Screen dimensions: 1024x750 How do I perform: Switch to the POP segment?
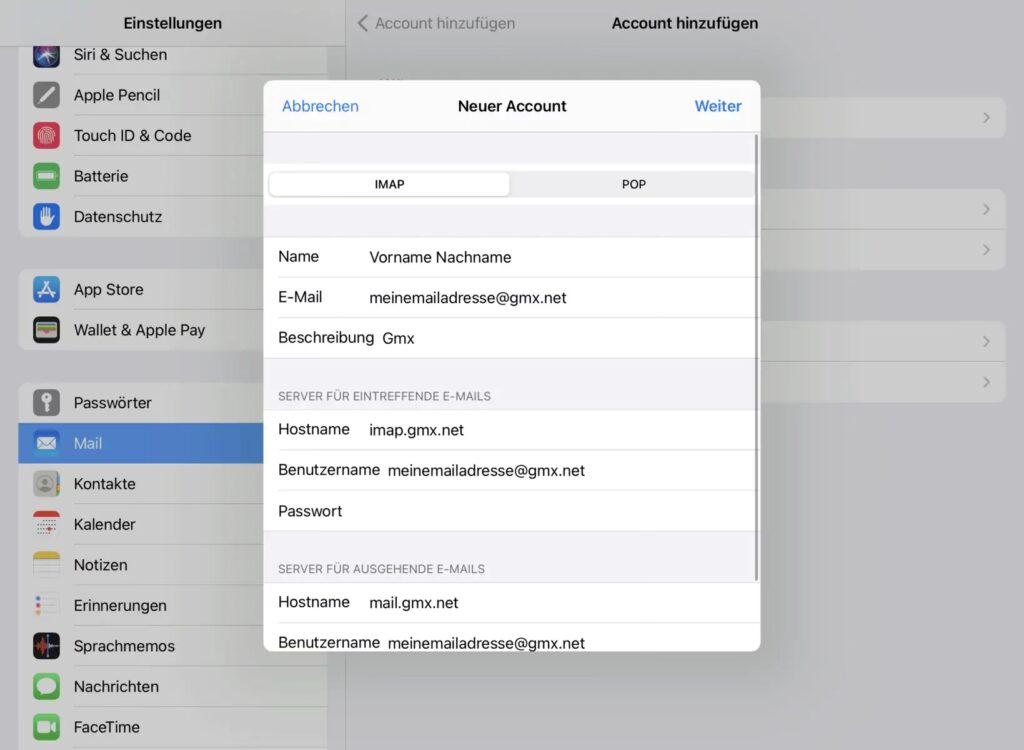tap(633, 185)
